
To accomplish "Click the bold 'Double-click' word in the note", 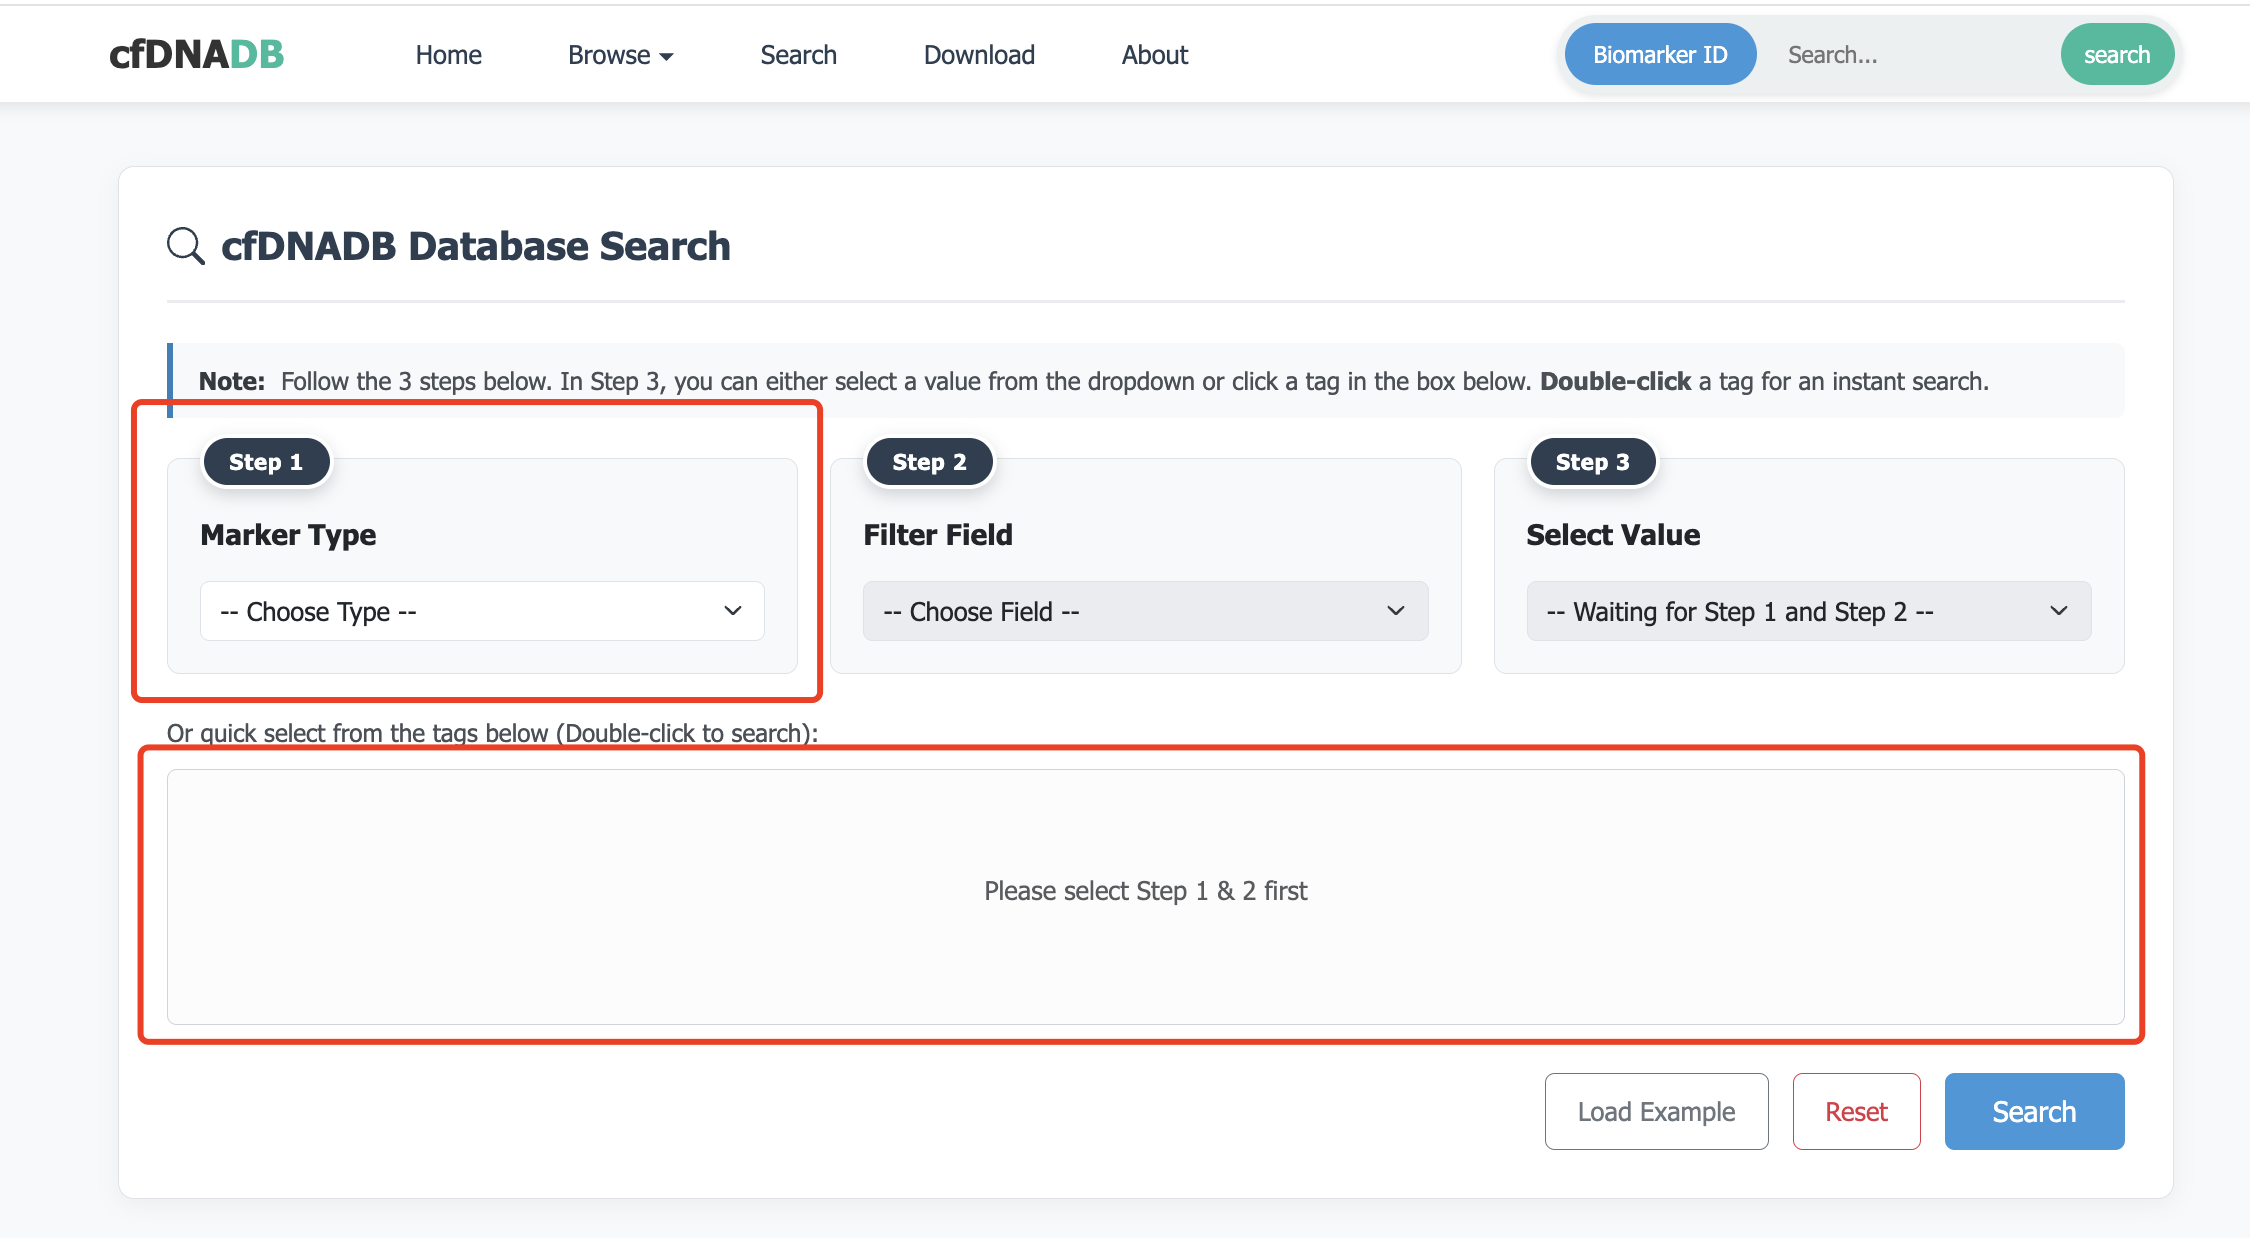I will coord(1615,381).
